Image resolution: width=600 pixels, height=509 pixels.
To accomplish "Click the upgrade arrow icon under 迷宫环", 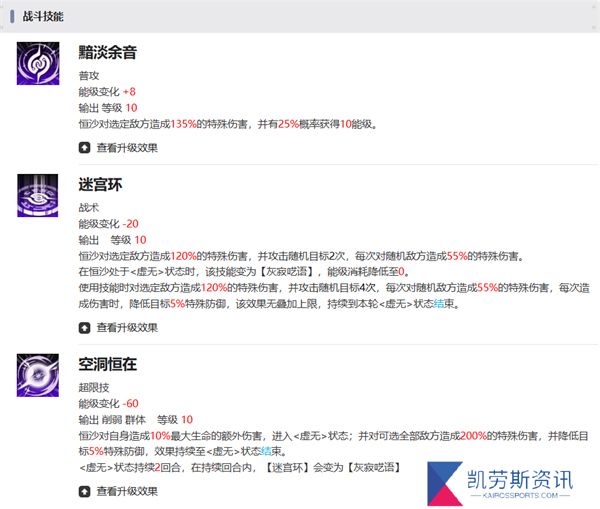I will click(84, 328).
